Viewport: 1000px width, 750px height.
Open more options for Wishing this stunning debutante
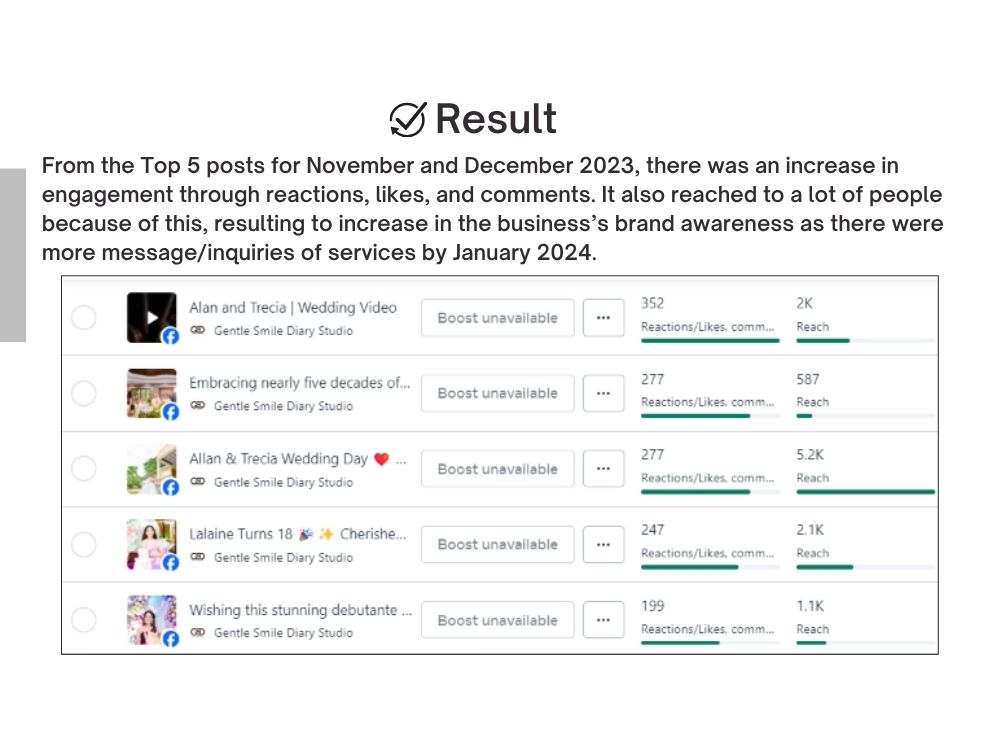603,620
